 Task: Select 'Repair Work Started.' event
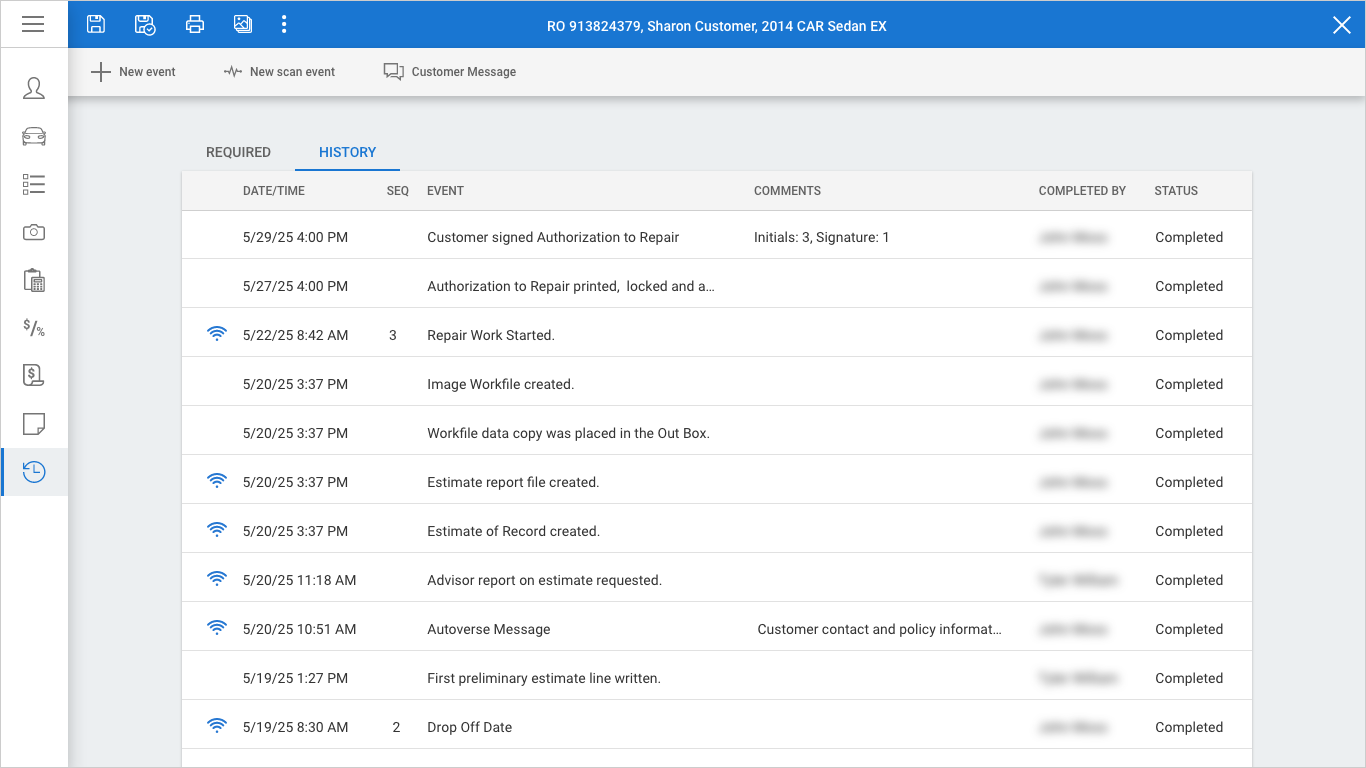pyautogui.click(x=491, y=335)
